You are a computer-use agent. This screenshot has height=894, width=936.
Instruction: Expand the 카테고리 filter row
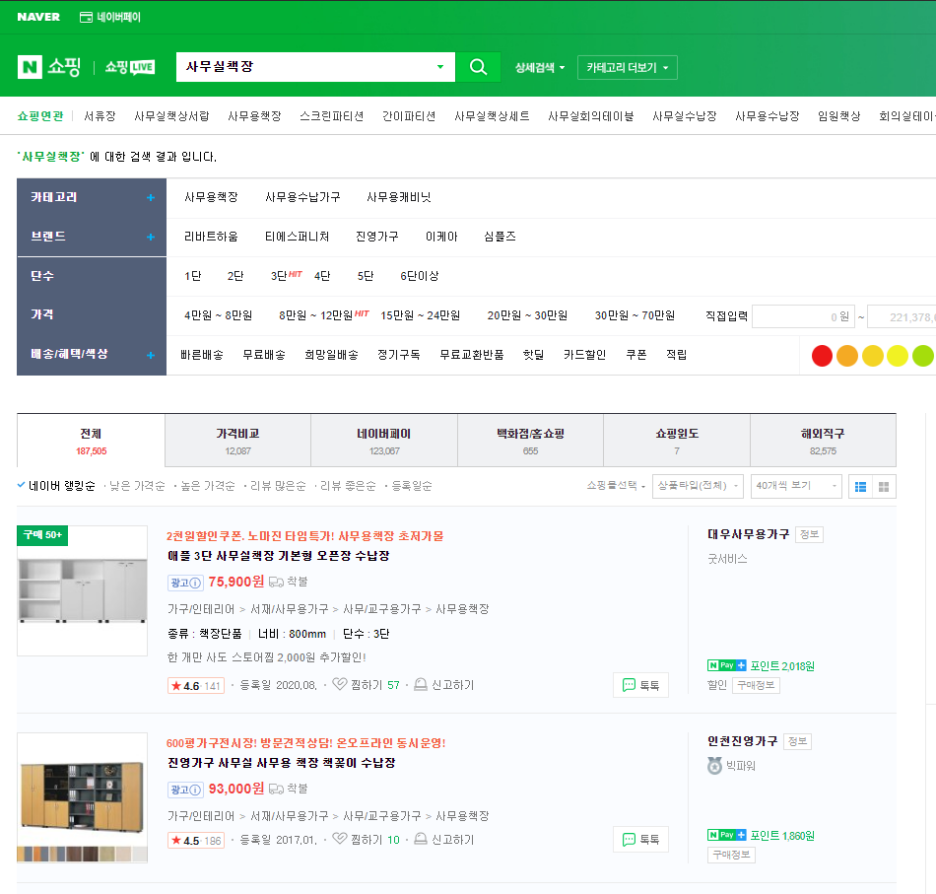150,198
